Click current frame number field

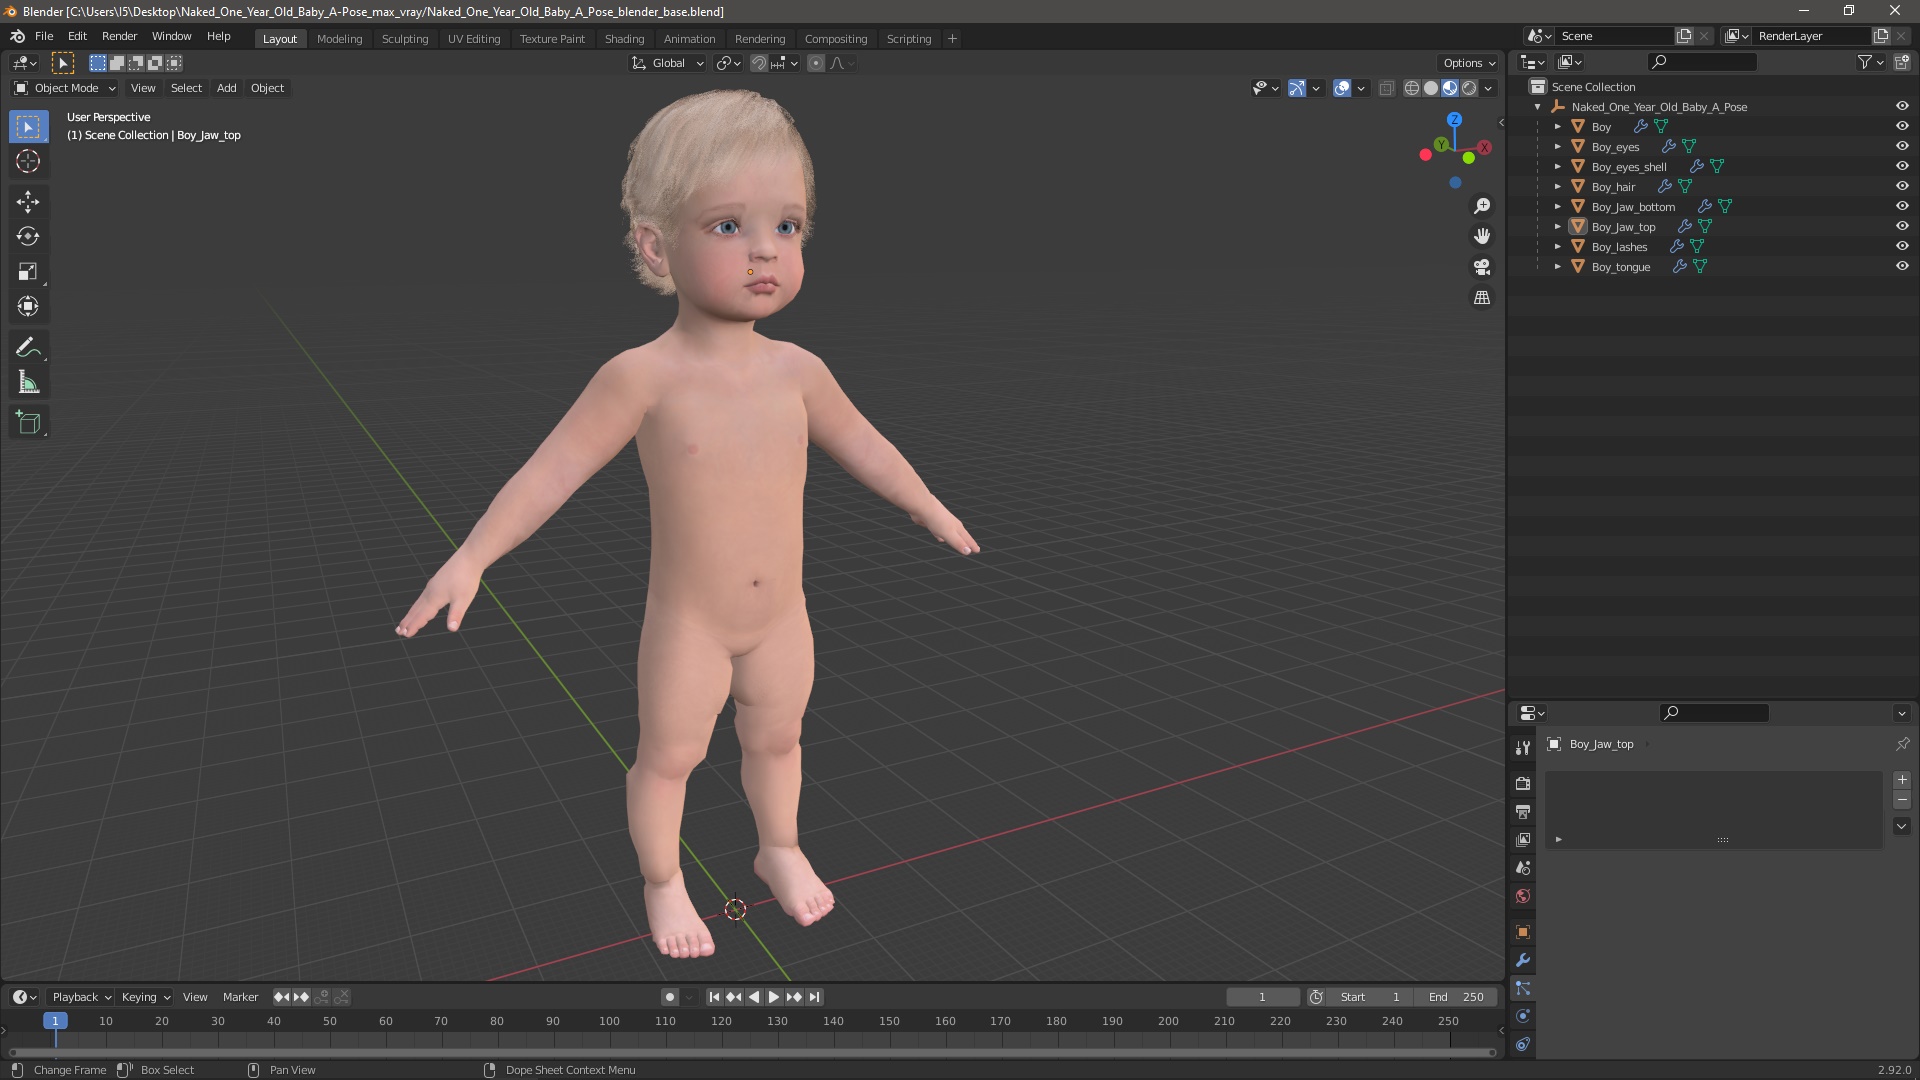point(1263,997)
